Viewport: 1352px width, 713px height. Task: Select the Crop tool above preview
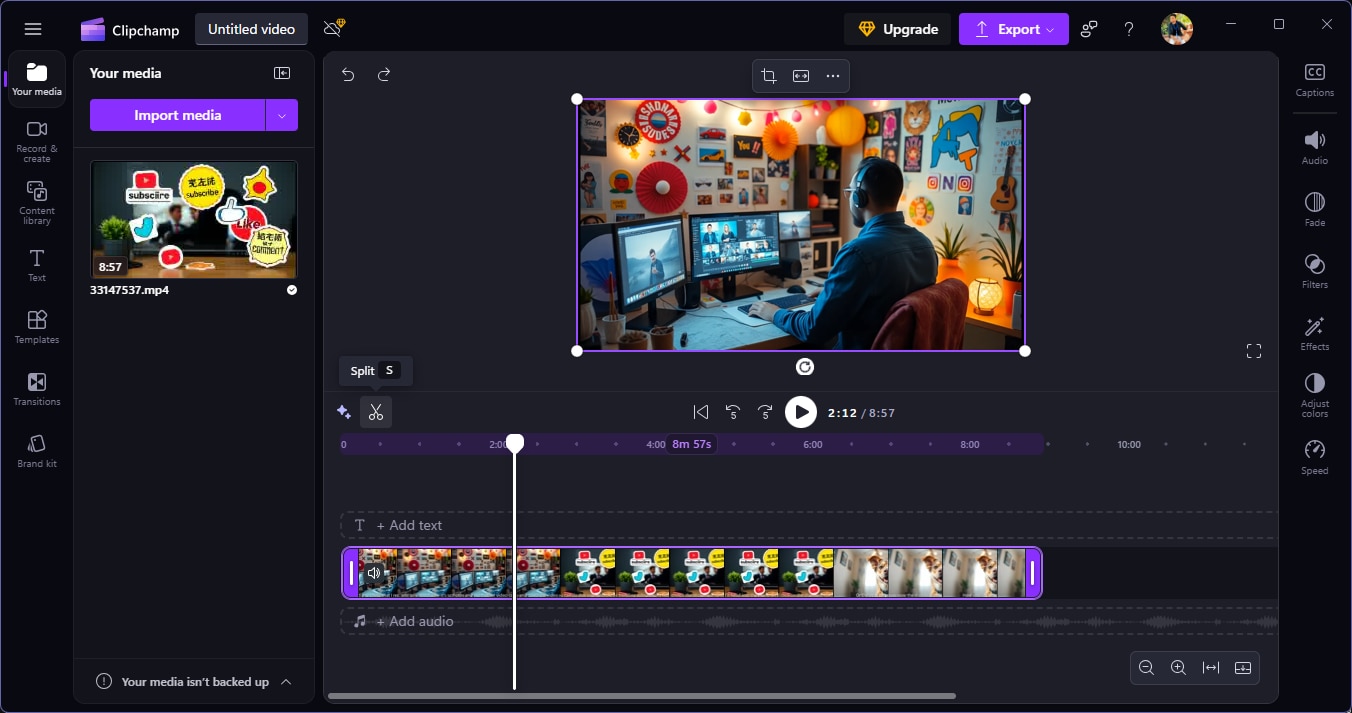[x=769, y=76]
